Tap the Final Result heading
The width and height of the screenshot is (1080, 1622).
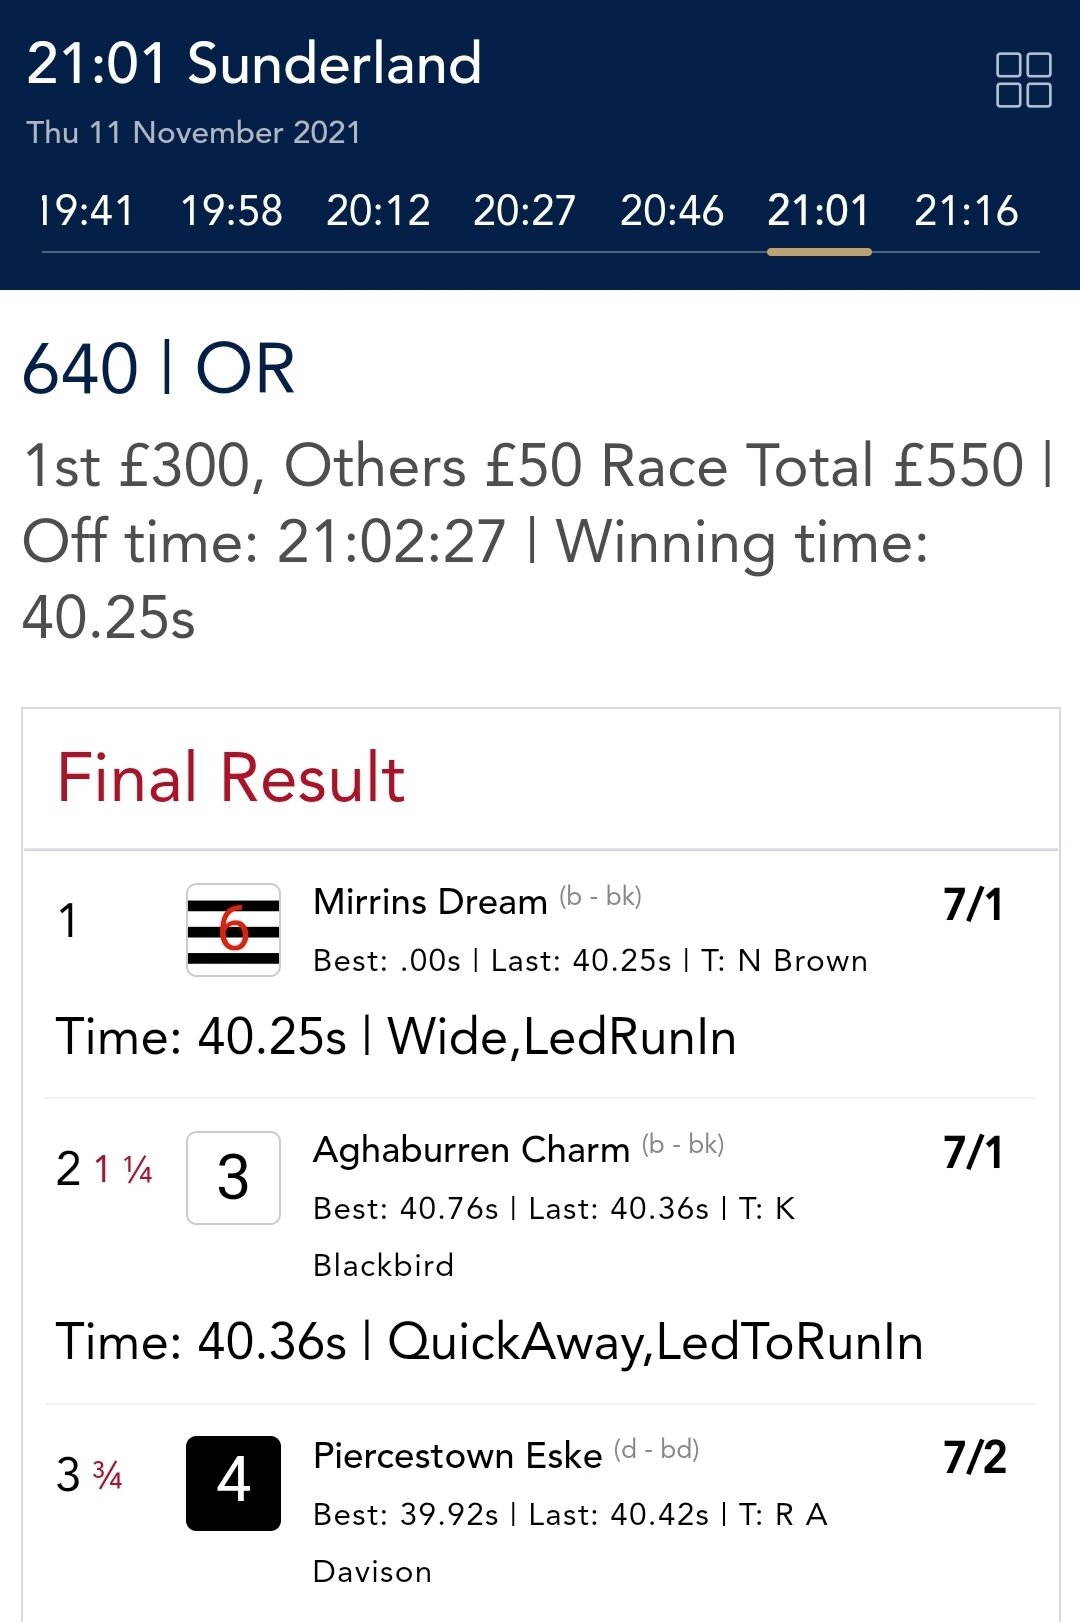tap(231, 777)
